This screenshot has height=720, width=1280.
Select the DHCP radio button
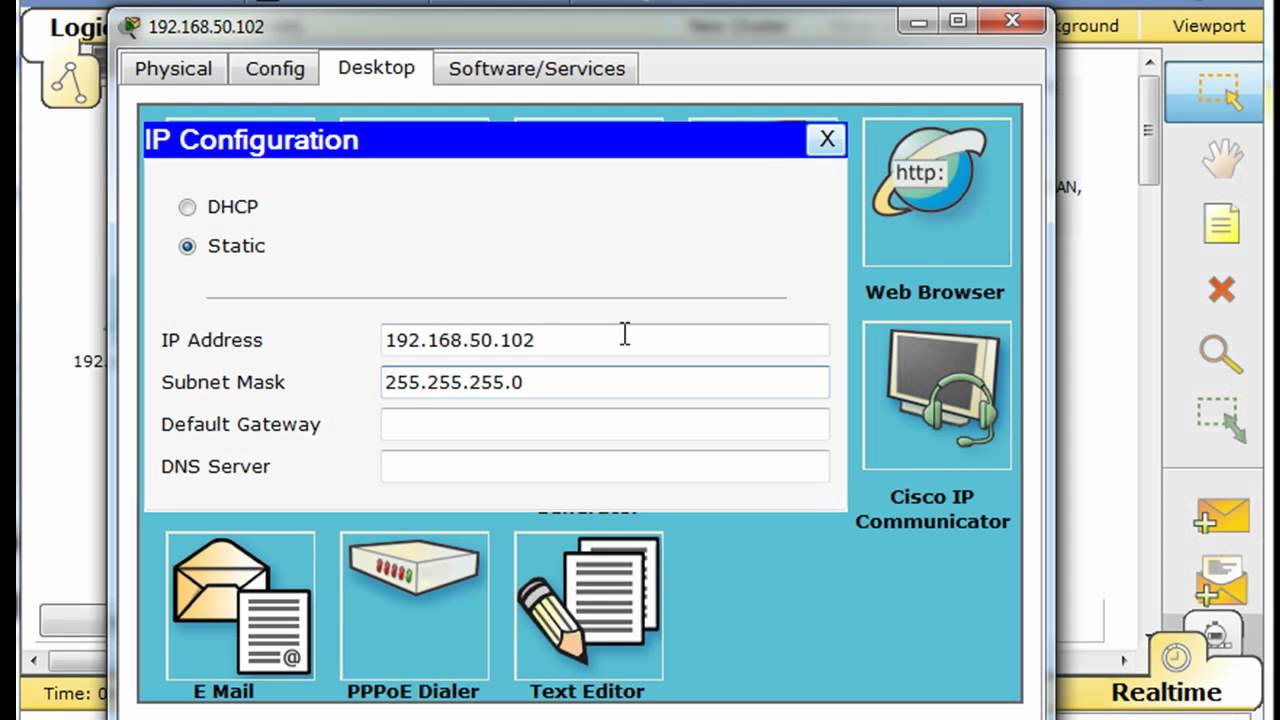(x=187, y=208)
